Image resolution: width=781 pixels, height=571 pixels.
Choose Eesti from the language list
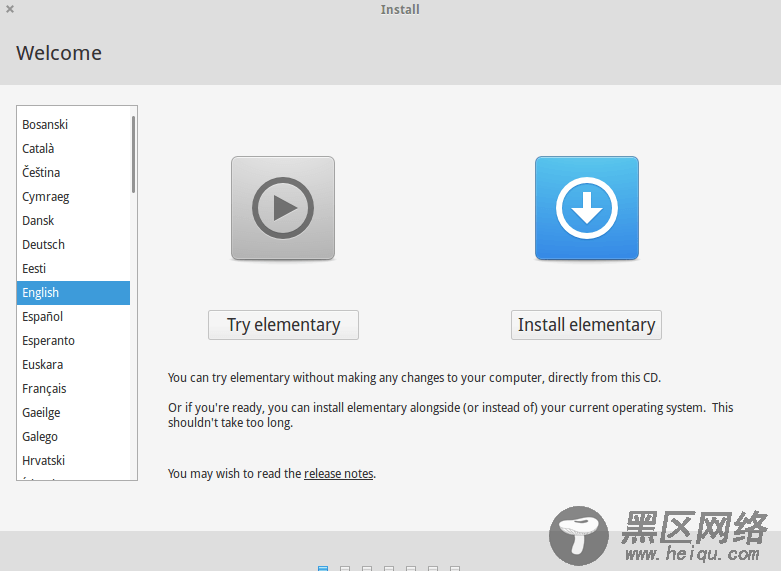[73, 269]
